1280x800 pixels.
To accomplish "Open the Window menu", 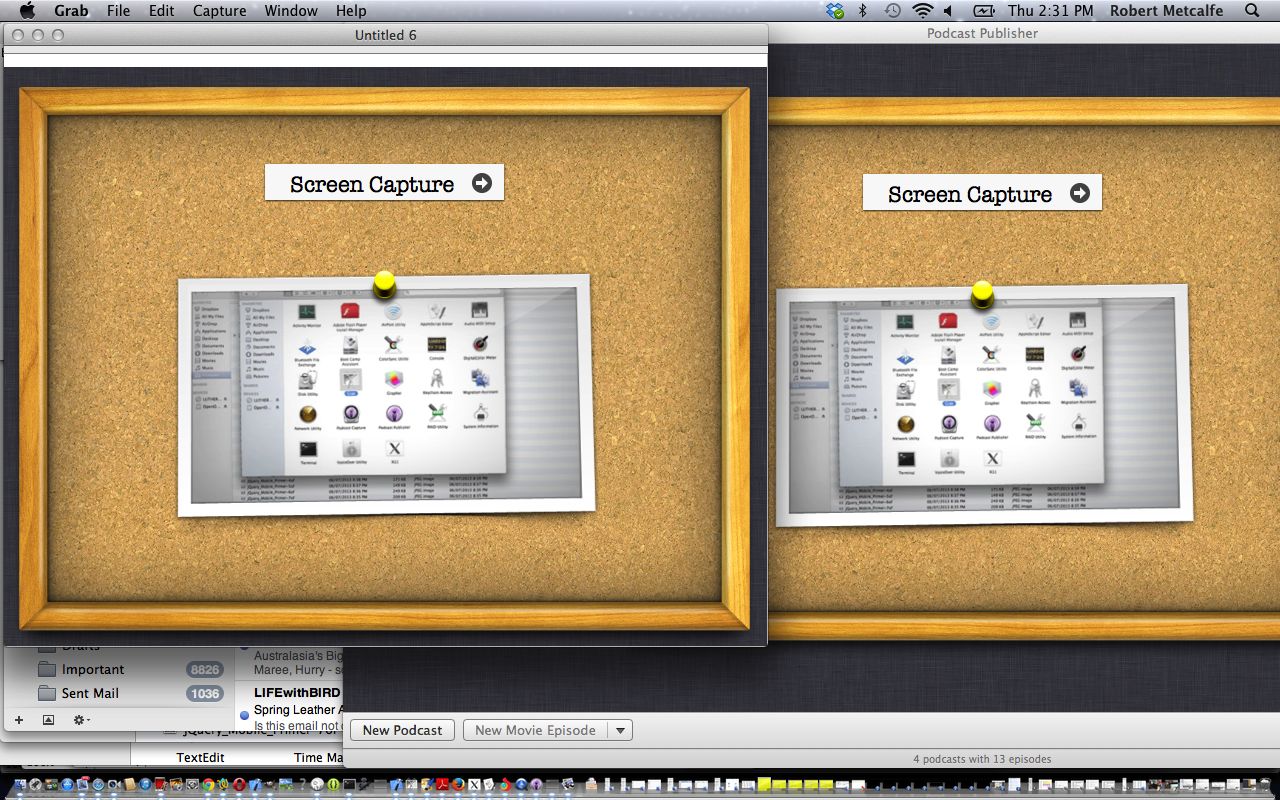I will coord(291,11).
